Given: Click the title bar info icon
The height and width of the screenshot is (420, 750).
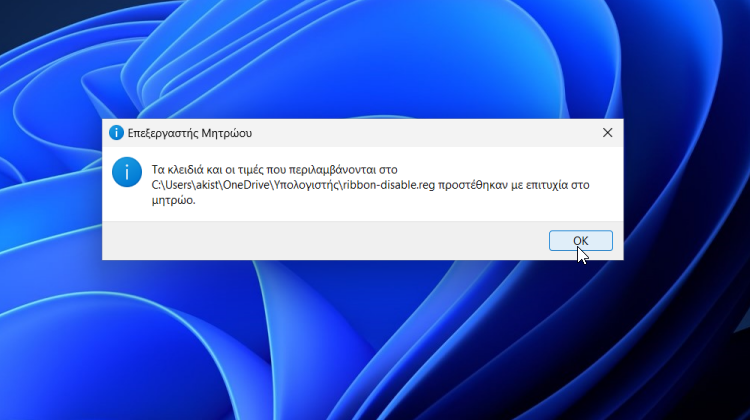Looking at the screenshot, I should coord(116,133).
